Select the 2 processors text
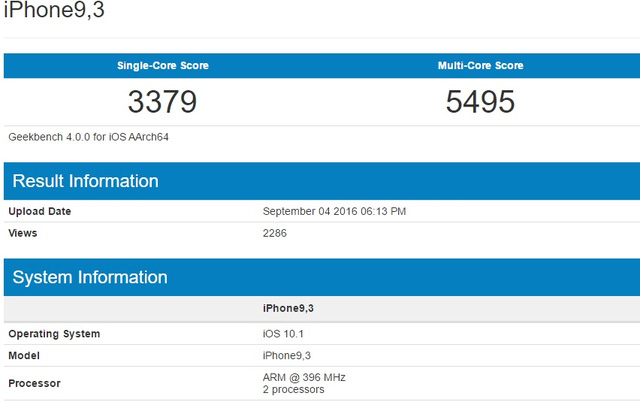 coord(293,389)
